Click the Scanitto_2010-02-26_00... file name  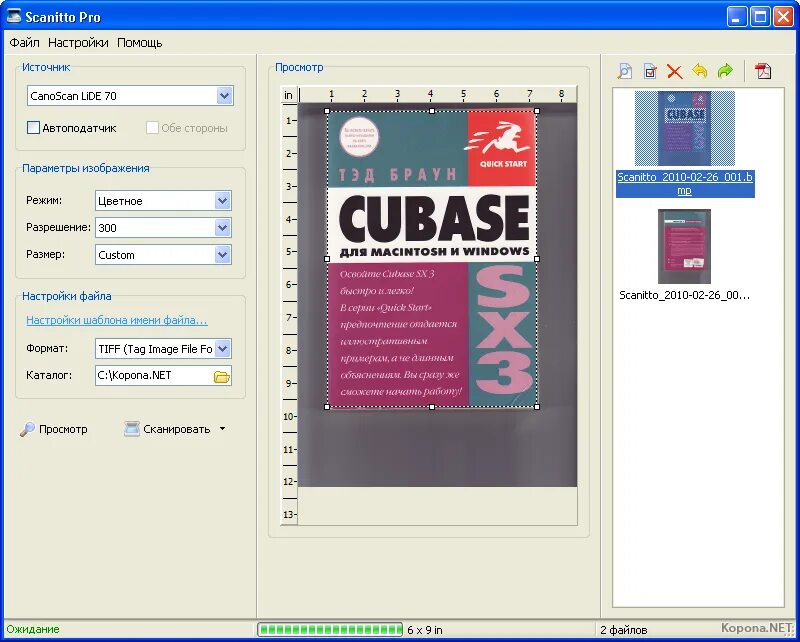[684, 295]
